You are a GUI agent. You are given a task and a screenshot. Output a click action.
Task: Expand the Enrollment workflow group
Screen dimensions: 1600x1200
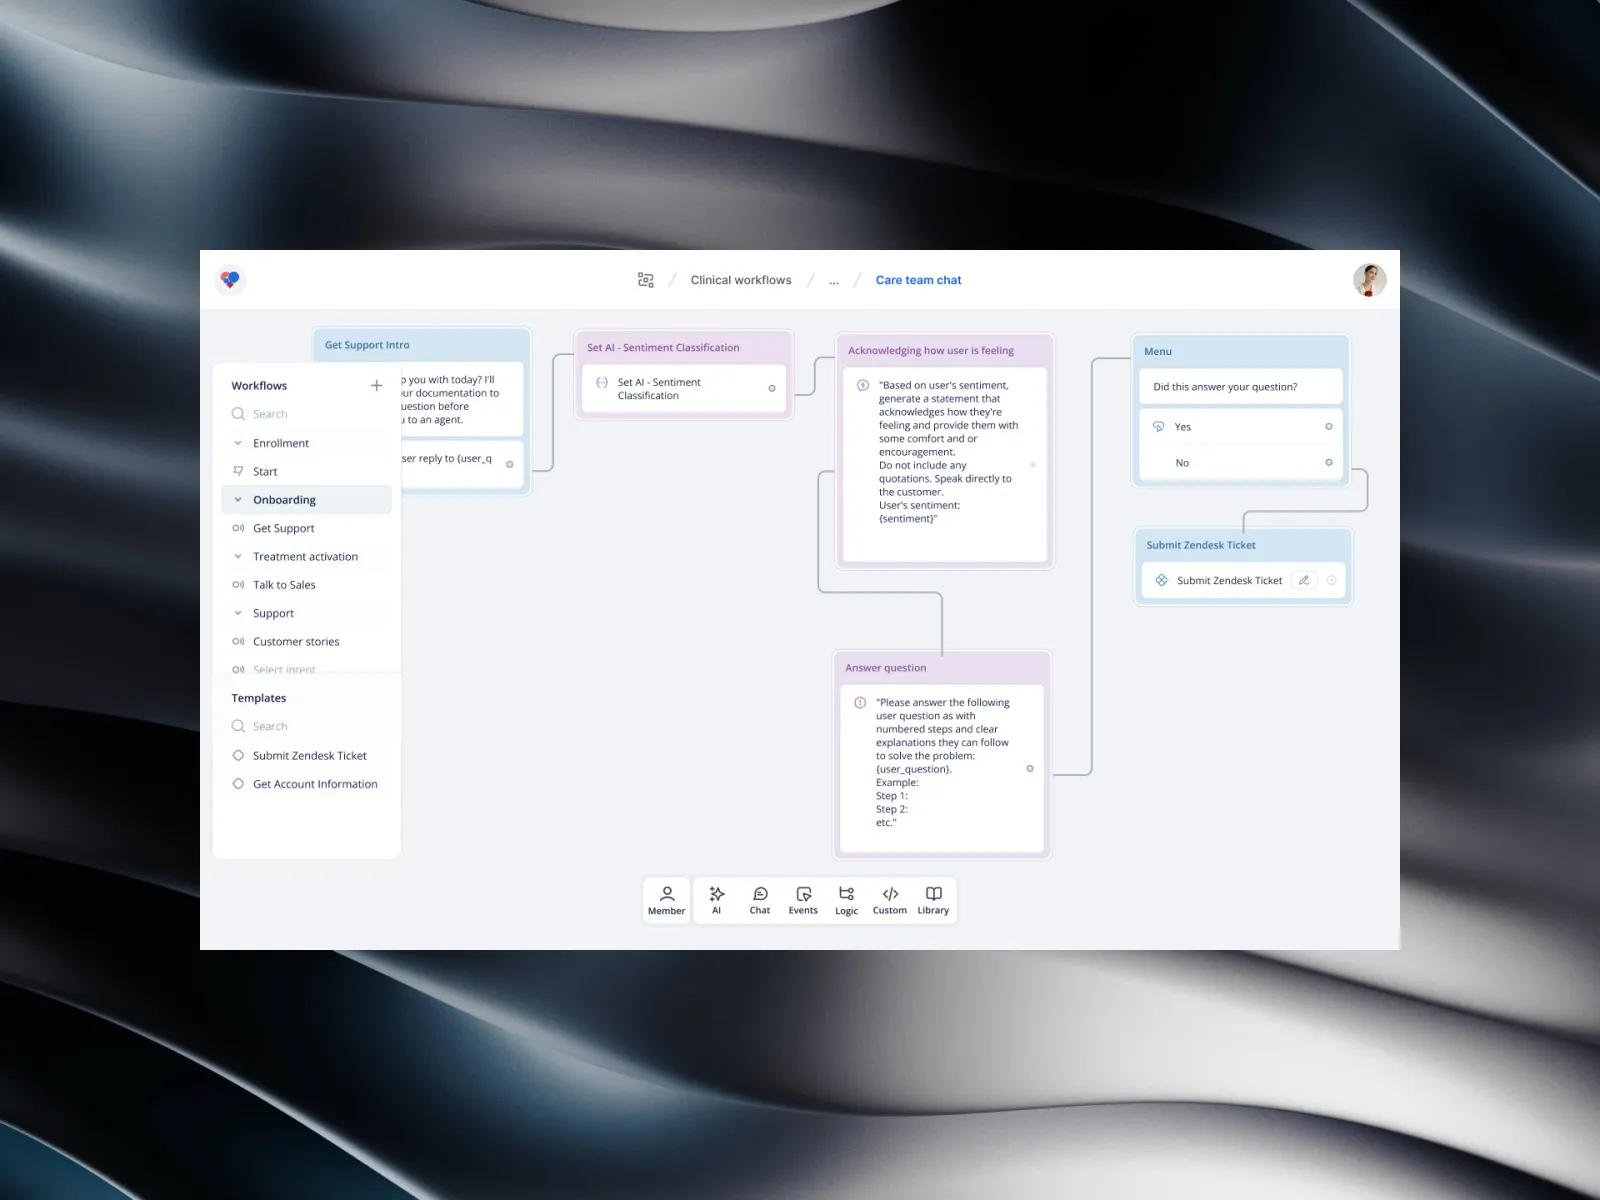click(x=238, y=443)
